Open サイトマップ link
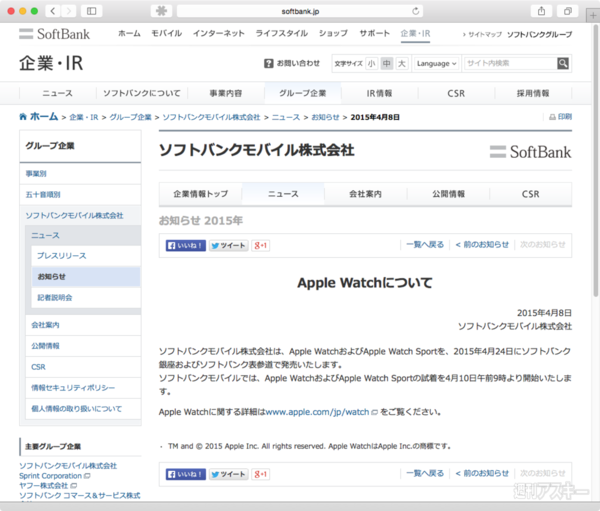The height and width of the screenshot is (511, 600). point(485,34)
